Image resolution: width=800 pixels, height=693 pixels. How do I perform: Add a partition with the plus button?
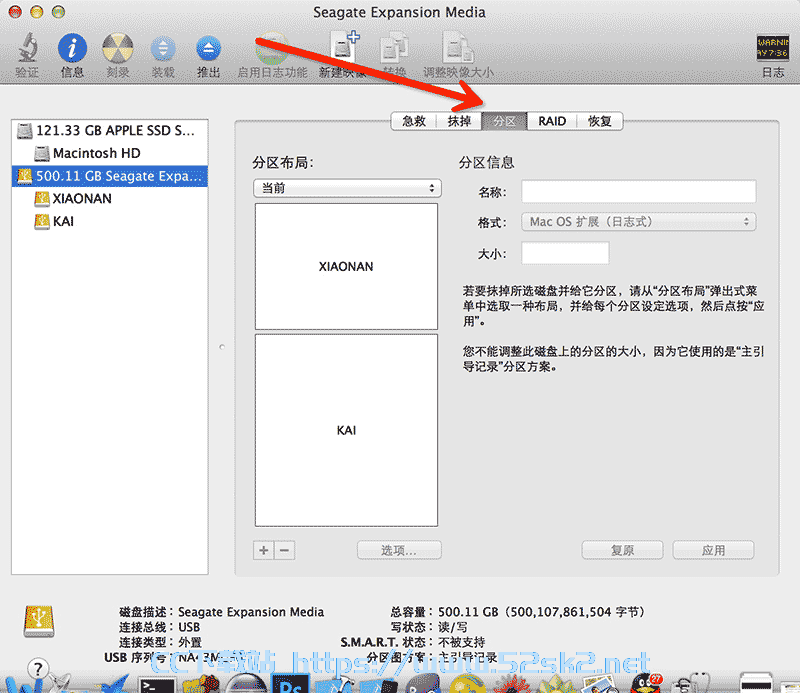(x=264, y=550)
